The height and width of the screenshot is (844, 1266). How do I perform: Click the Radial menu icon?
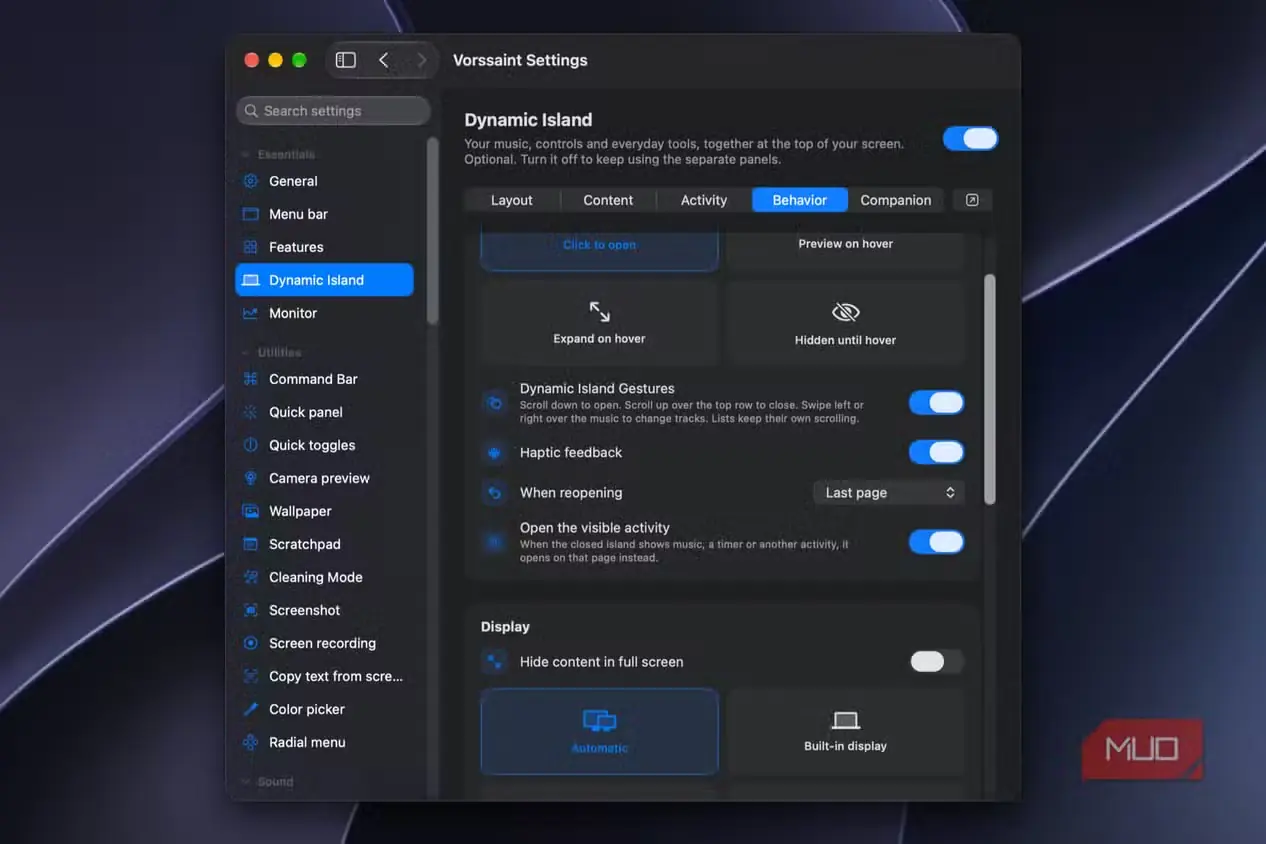coord(250,742)
